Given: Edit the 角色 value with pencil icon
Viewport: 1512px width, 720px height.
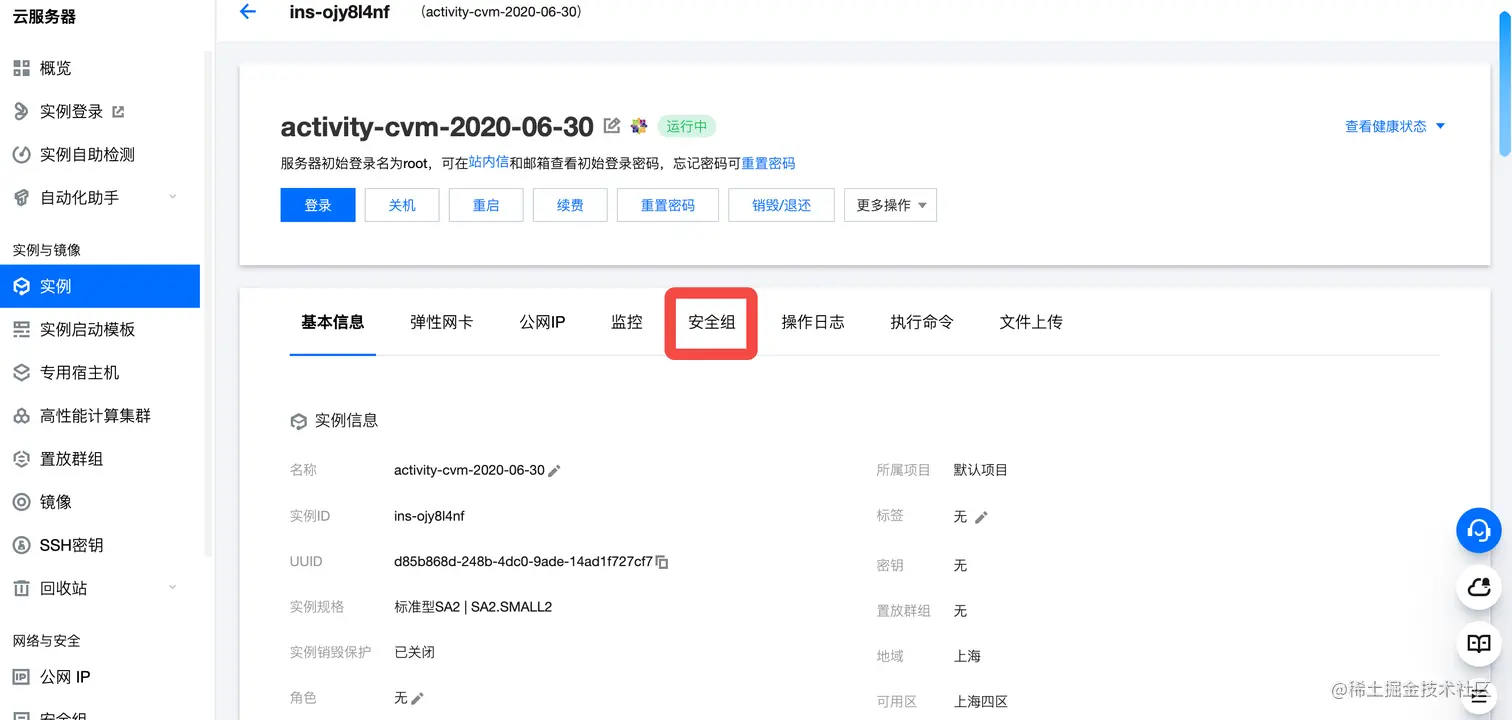Looking at the screenshot, I should (x=417, y=698).
